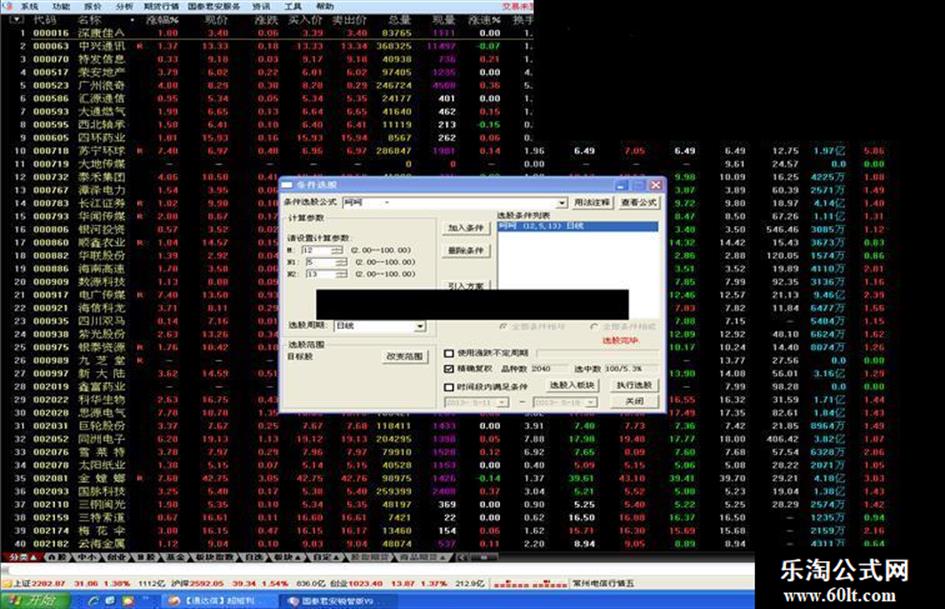Click the 关闭 button in the dialog
This screenshot has height=609, width=945.
(635, 402)
